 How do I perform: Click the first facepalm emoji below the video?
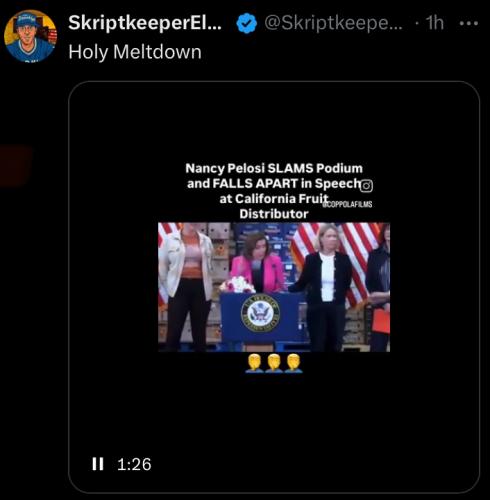(x=254, y=363)
